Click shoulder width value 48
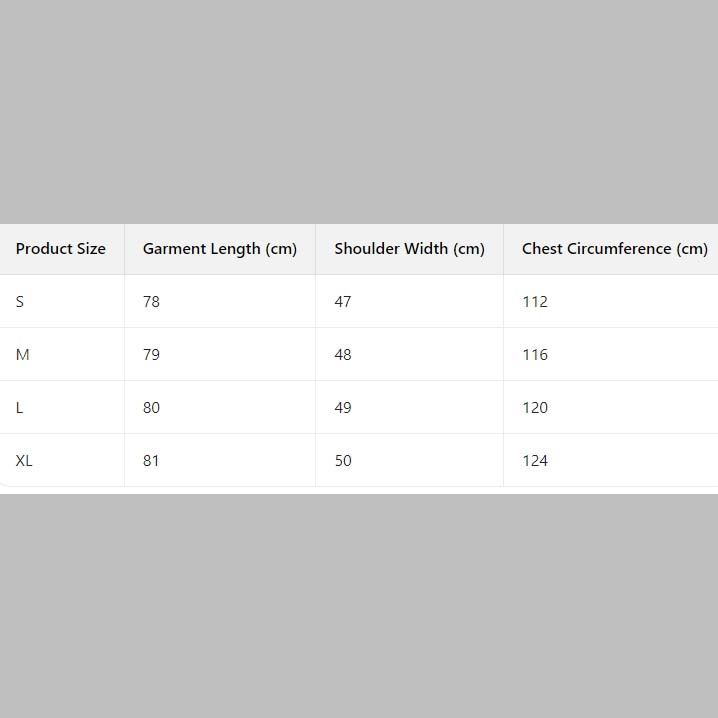 click(343, 355)
